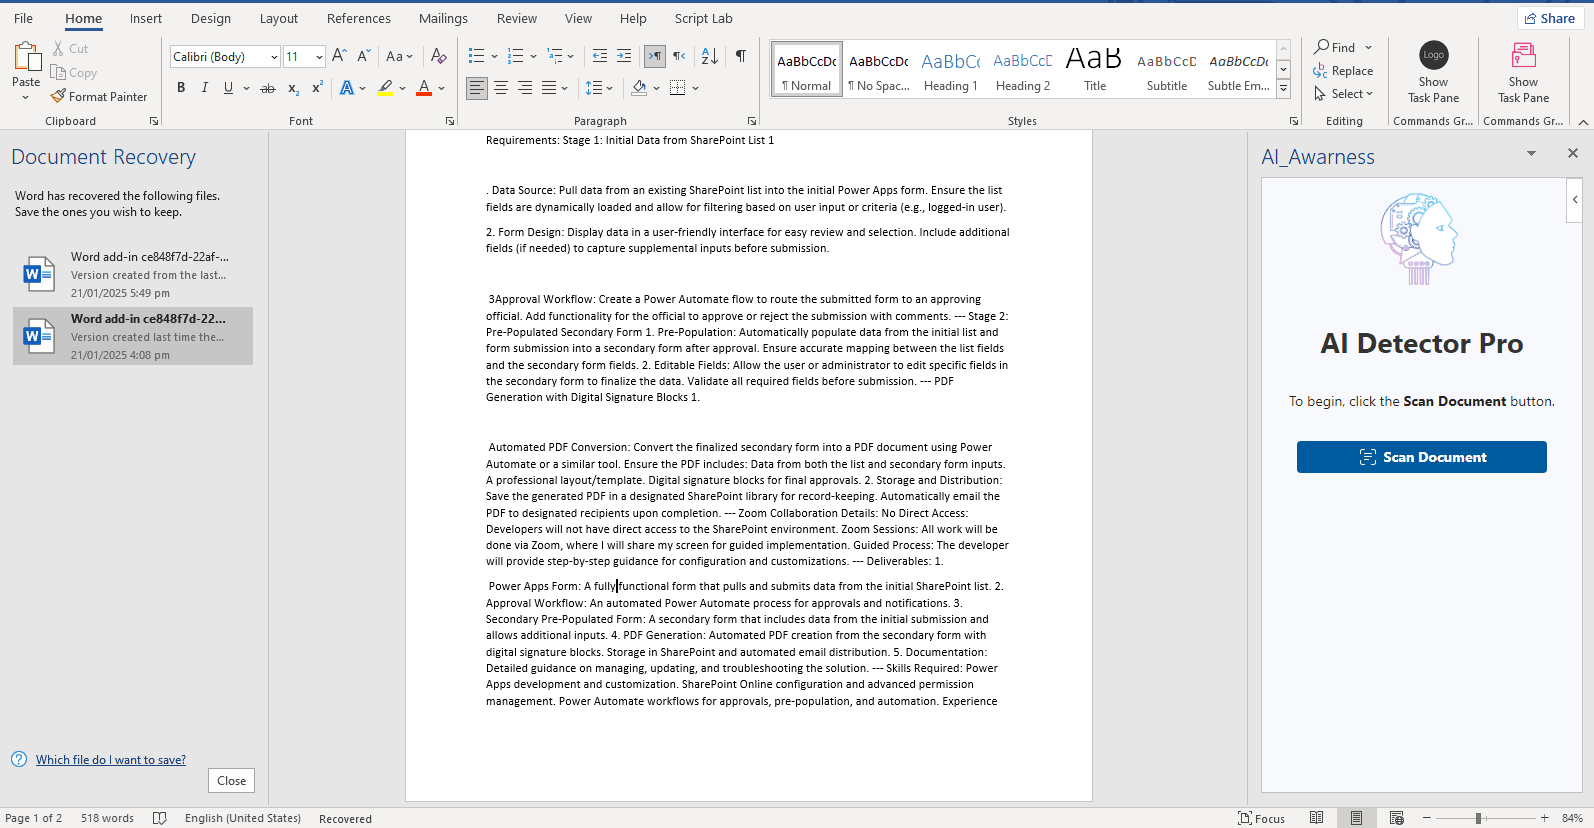Toggle show paragraph marks pilcrow
This screenshot has width=1594, height=828.
pos(740,56)
